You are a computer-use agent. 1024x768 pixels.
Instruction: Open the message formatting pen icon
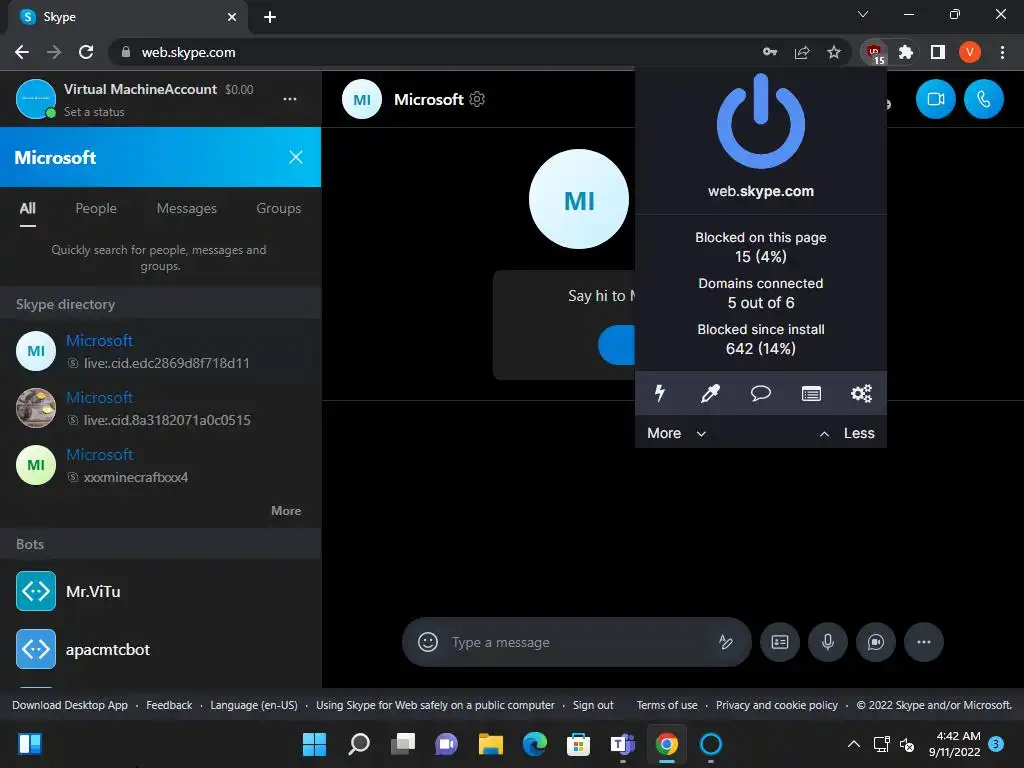click(x=725, y=642)
